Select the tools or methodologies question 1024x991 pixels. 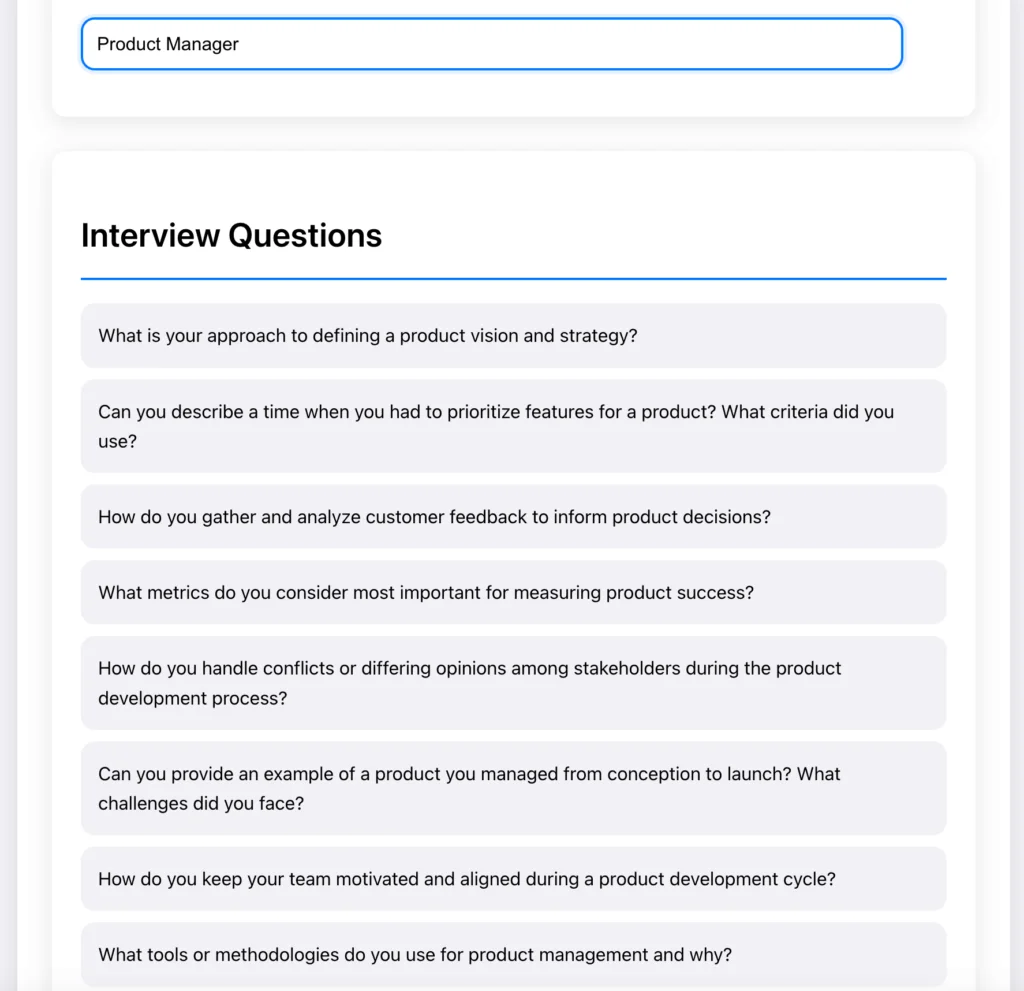513,955
